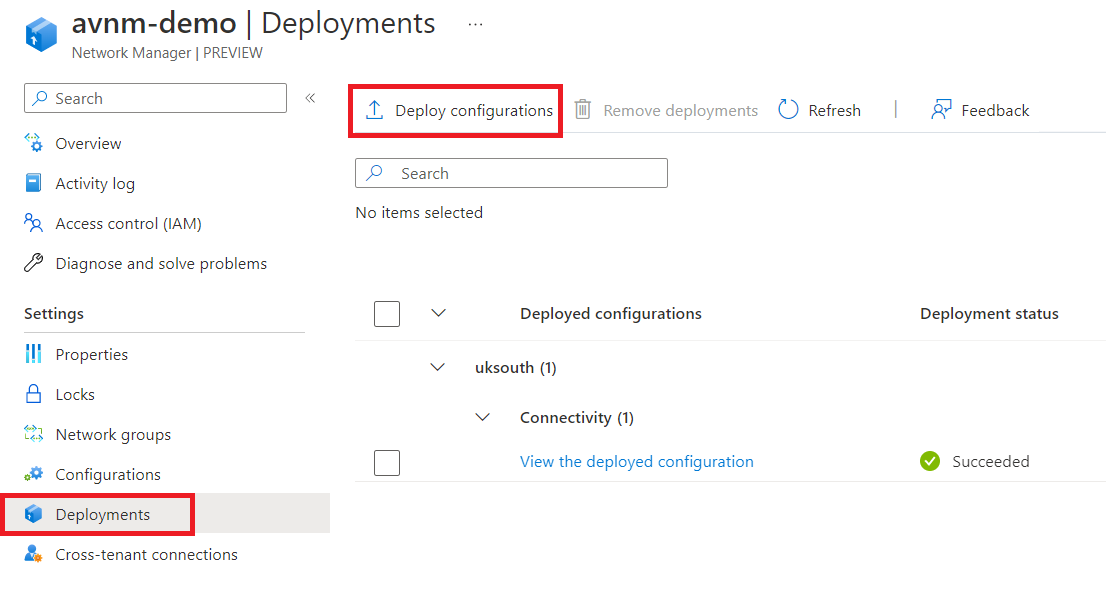Click the Remove deployments label
This screenshot has width=1106, height=591.
(681, 111)
